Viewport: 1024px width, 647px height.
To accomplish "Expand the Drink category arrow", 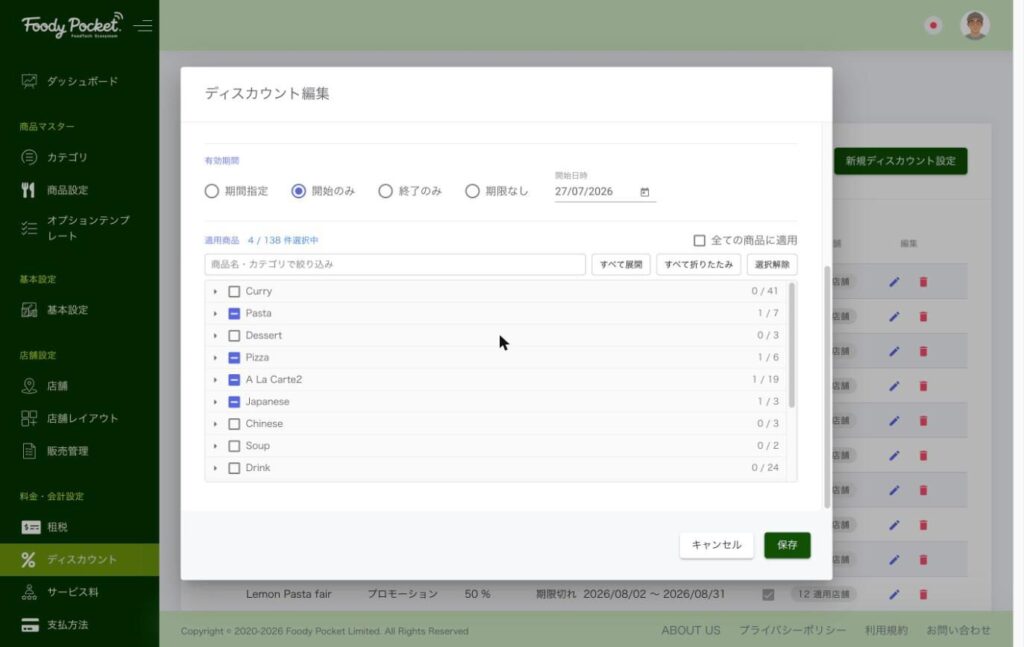I will click(215, 468).
